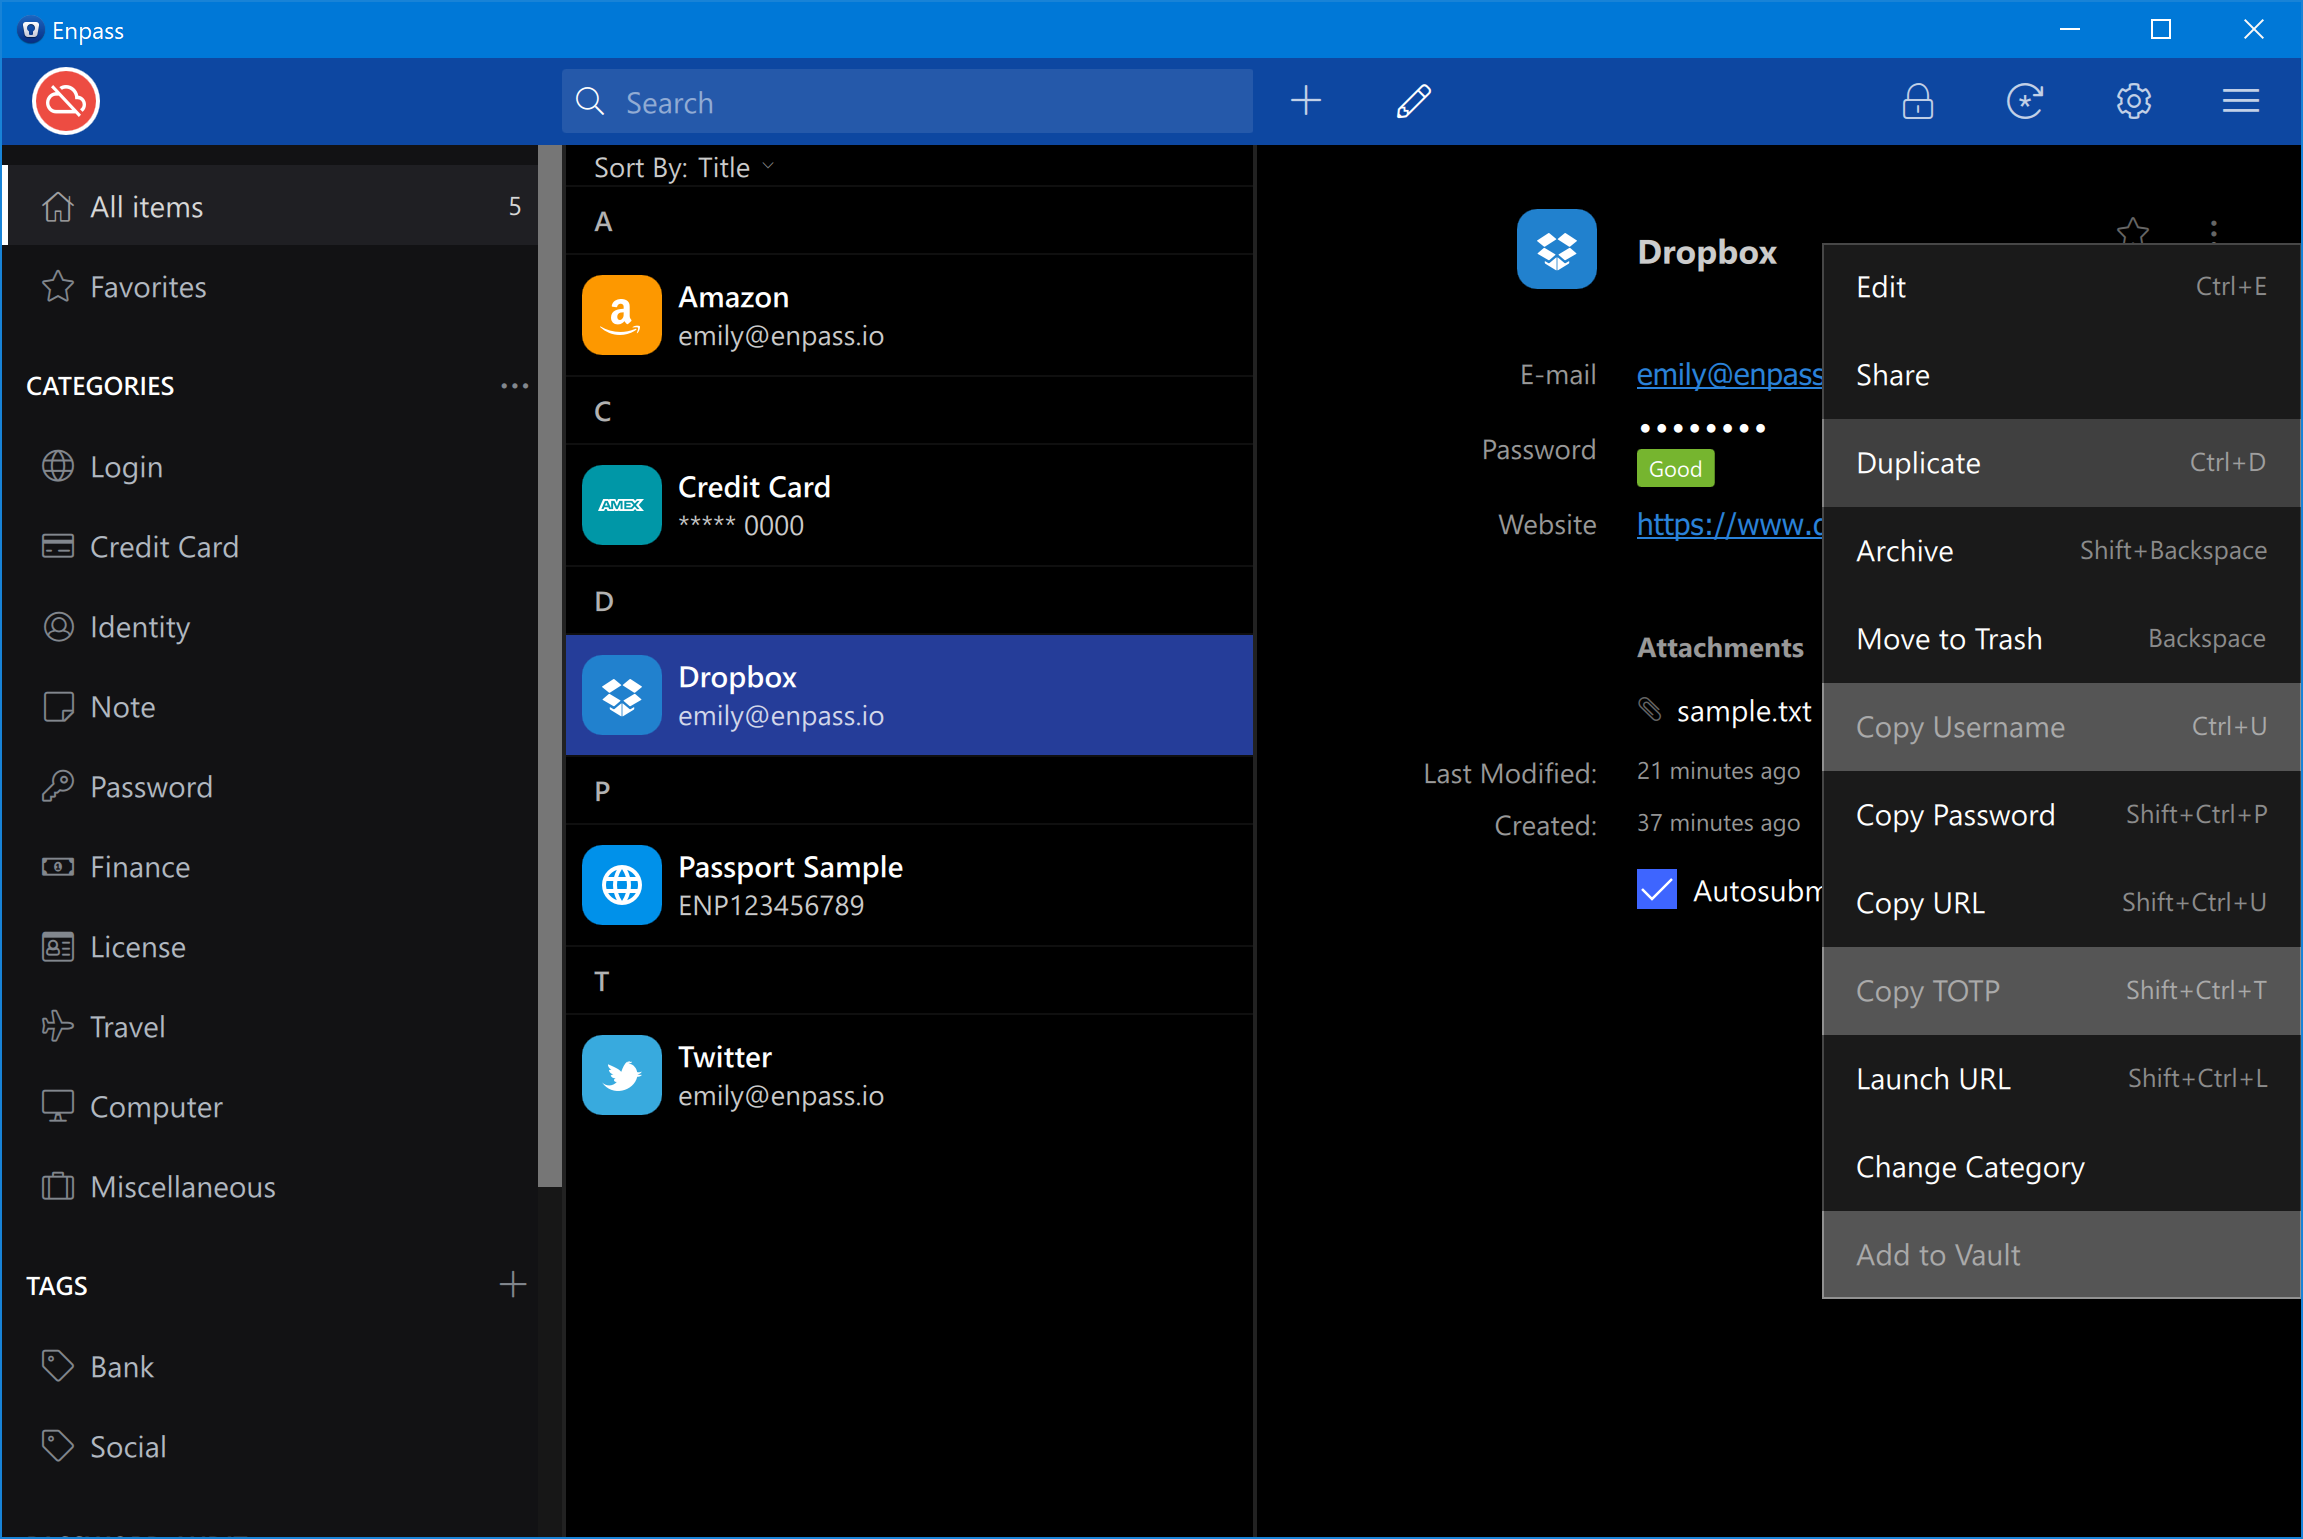
Task: Select the License category
Action: click(270, 947)
